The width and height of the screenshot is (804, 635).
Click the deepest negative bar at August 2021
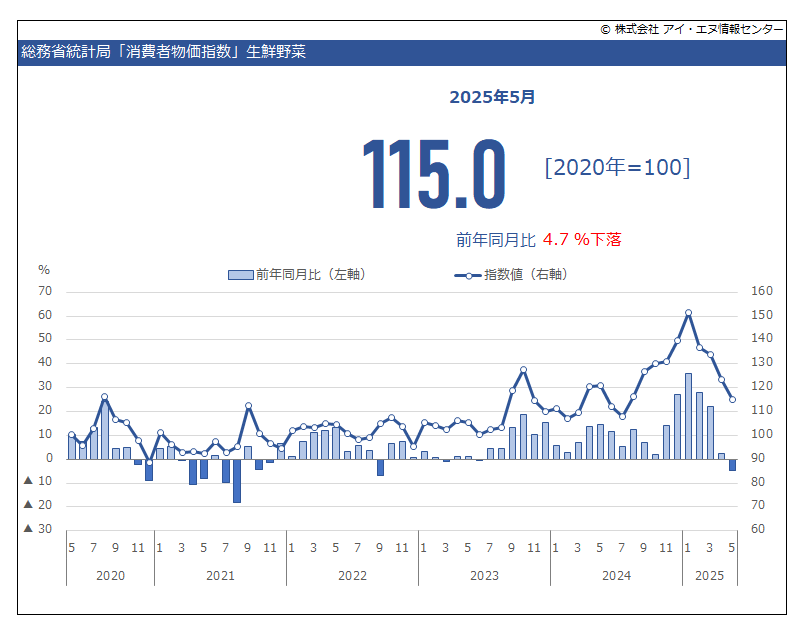coord(237,481)
